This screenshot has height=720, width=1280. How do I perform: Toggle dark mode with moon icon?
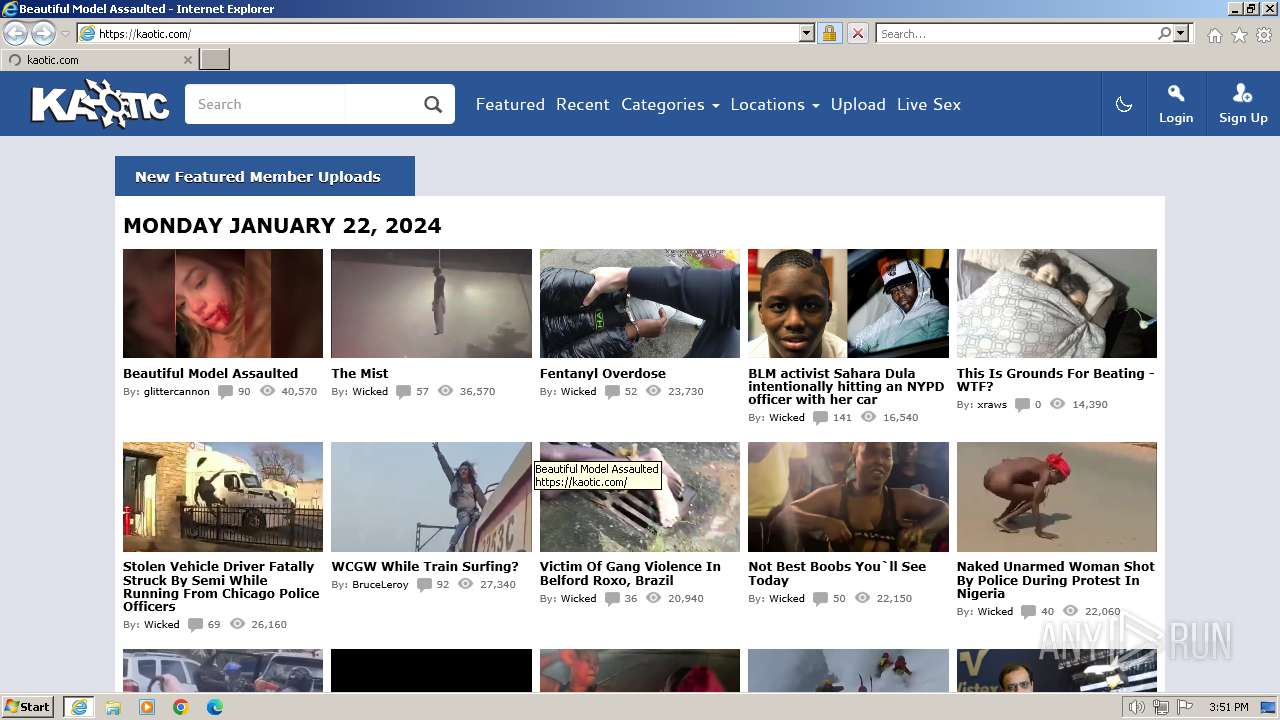1124,104
